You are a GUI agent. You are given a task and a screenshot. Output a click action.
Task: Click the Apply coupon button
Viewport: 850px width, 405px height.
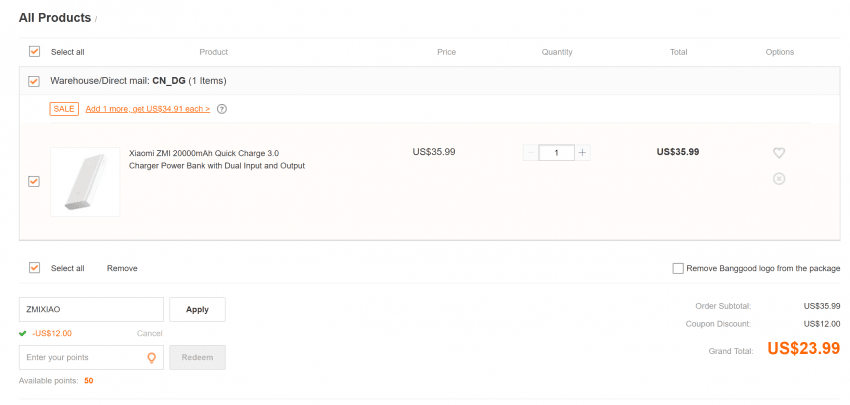197,310
